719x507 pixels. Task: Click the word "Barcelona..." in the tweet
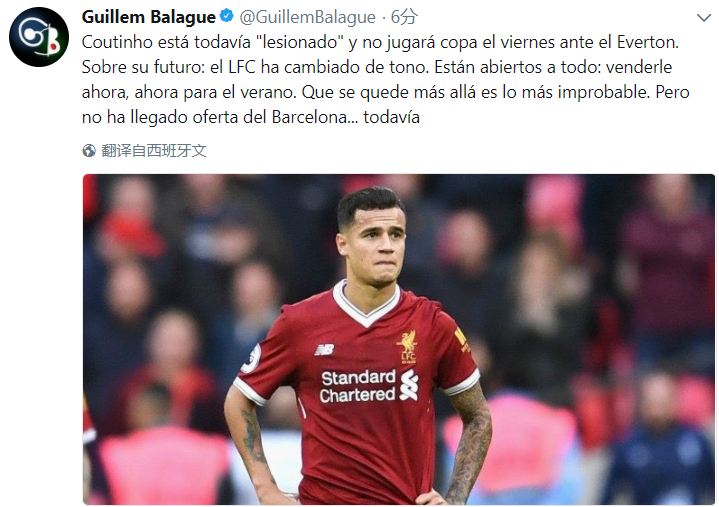(x=315, y=117)
